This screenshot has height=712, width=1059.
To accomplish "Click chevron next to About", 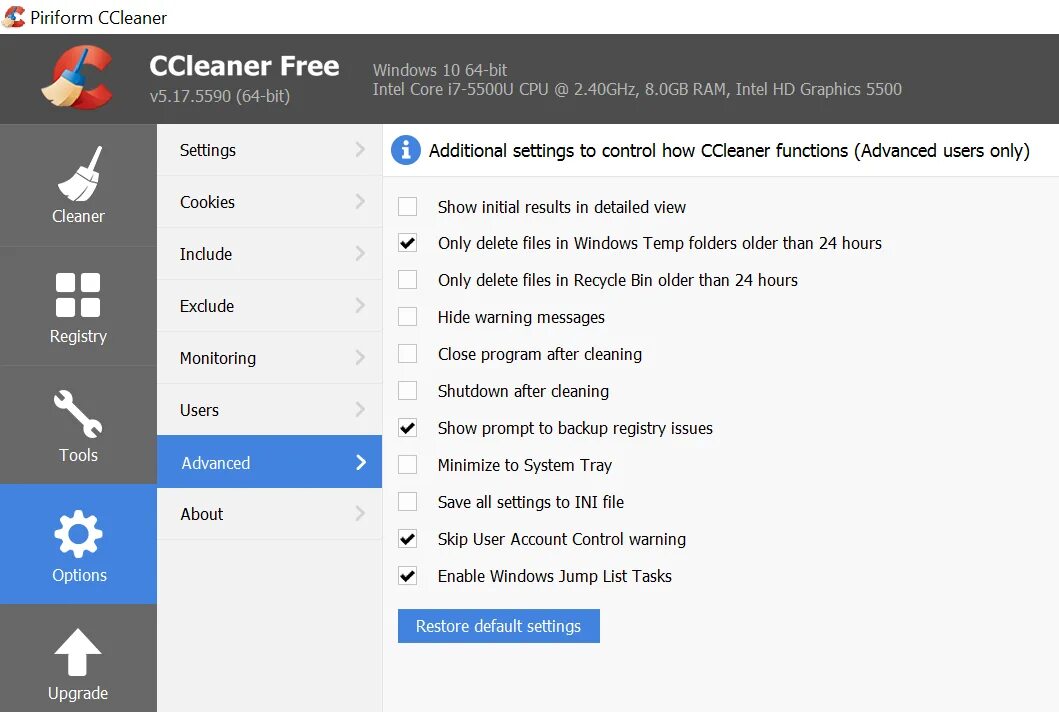I will pyautogui.click(x=360, y=513).
